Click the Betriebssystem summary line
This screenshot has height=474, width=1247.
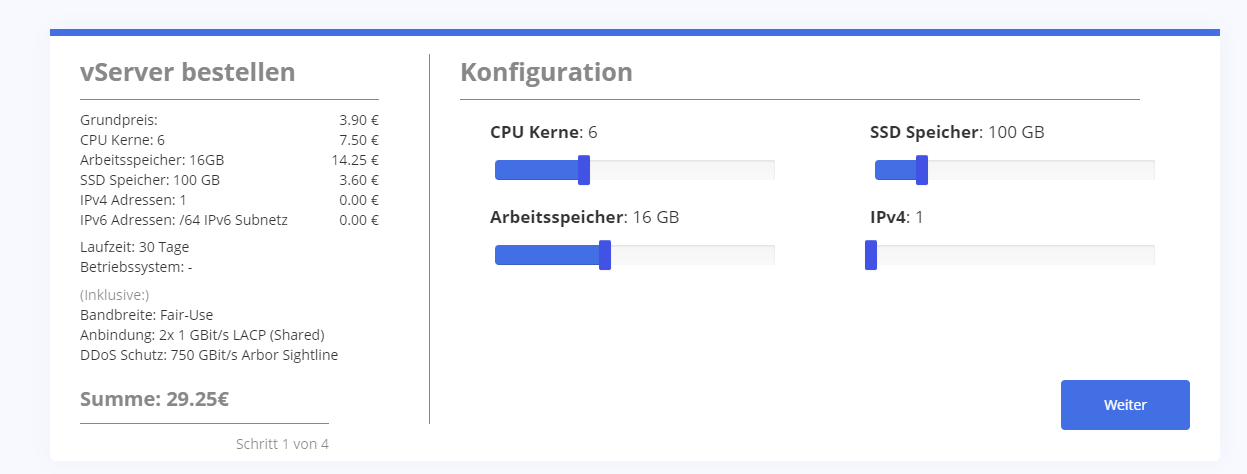coord(136,267)
